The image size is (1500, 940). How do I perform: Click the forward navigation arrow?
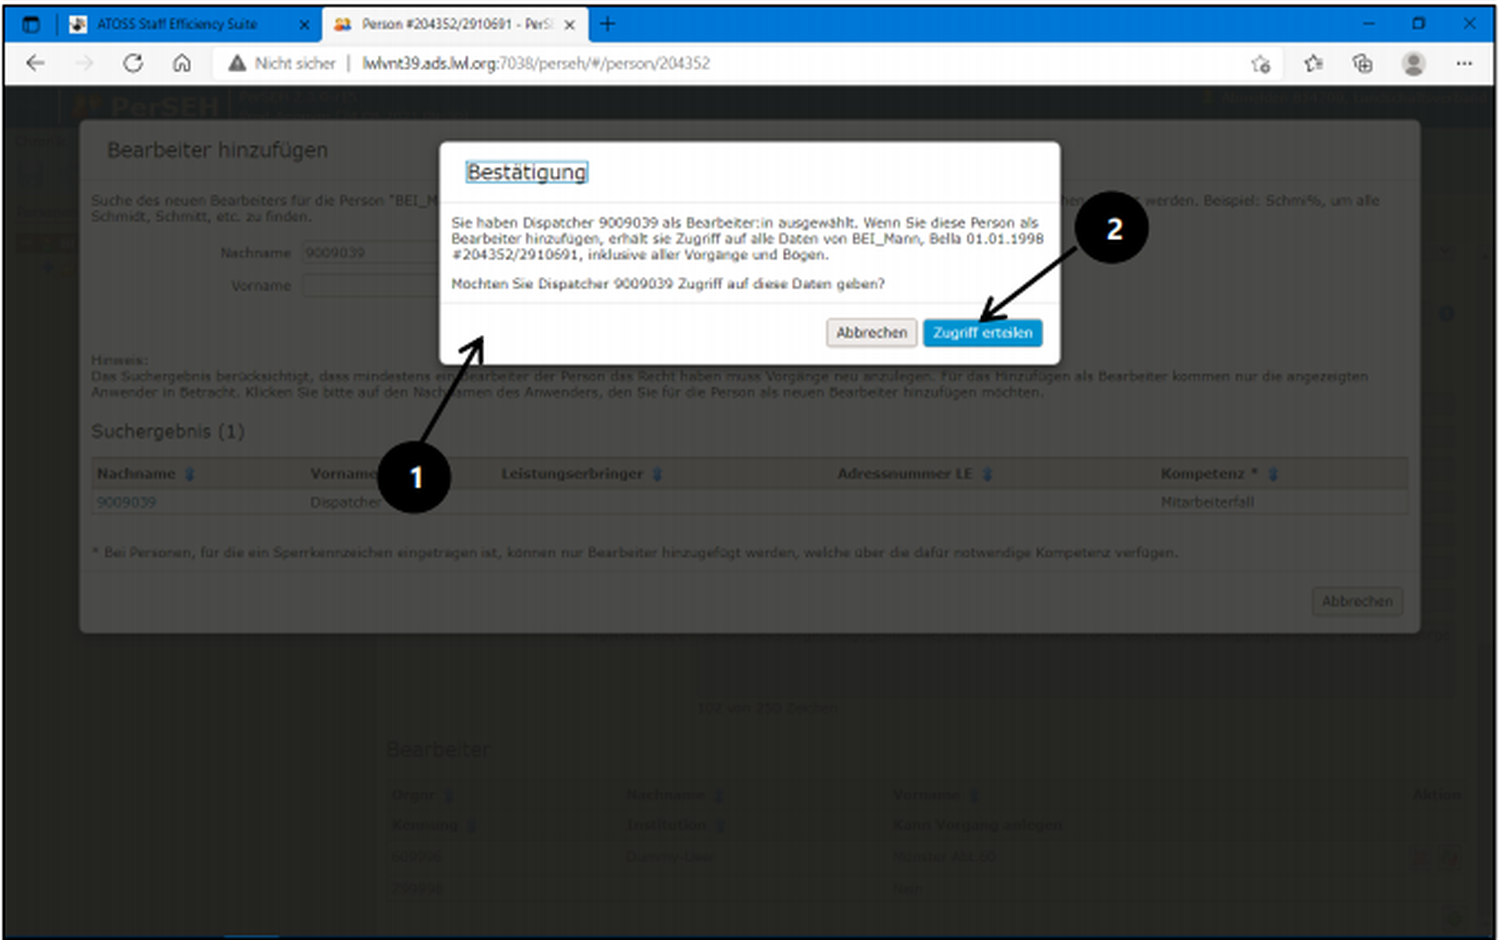85,63
